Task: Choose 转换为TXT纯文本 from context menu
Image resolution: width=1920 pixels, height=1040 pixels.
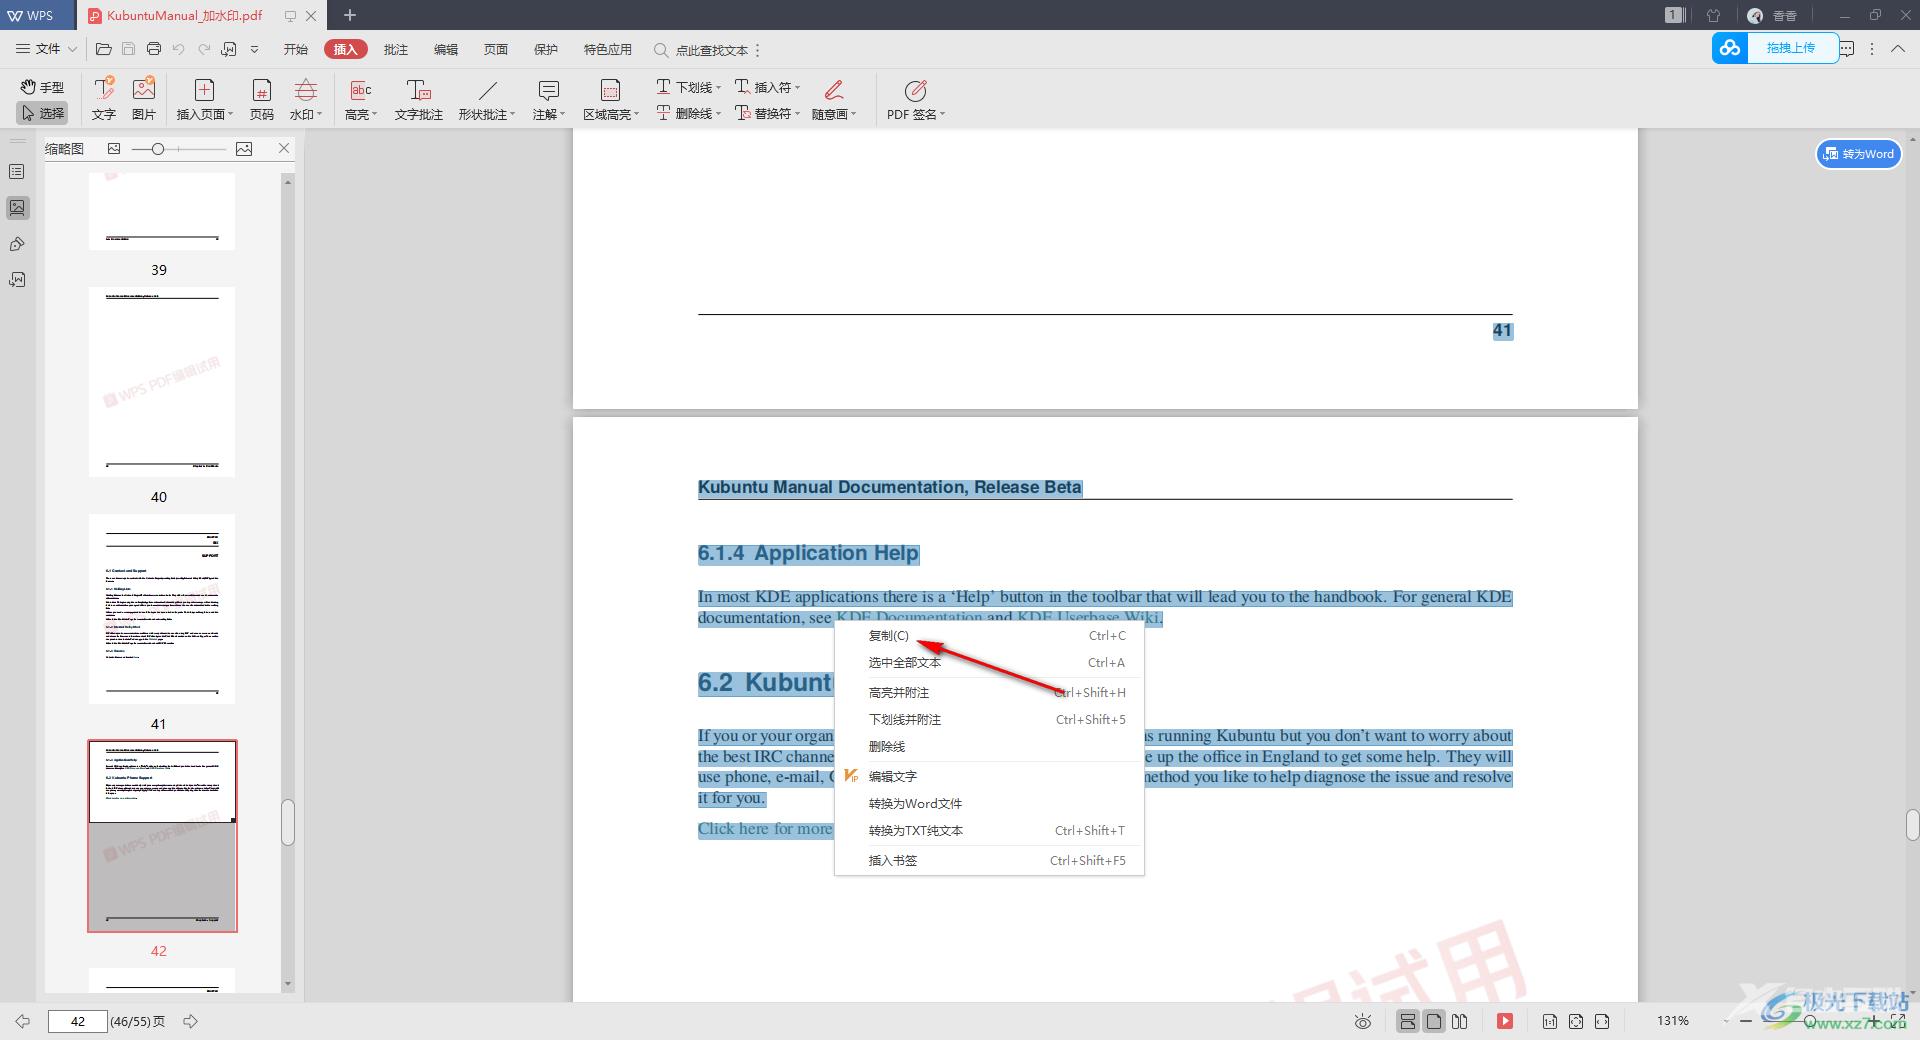Action: (x=989, y=831)
